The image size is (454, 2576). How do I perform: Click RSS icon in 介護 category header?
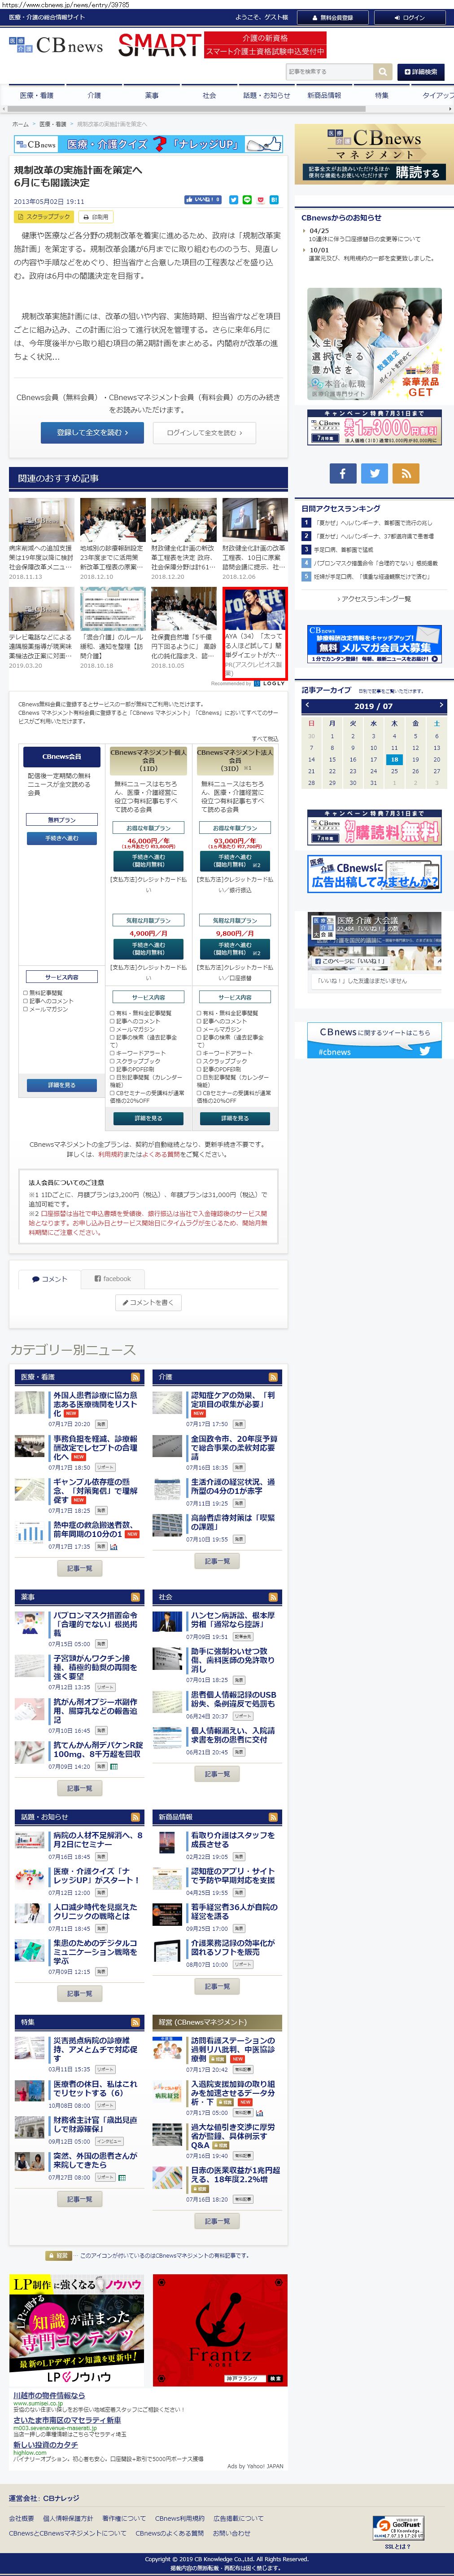pos(273,1377)
